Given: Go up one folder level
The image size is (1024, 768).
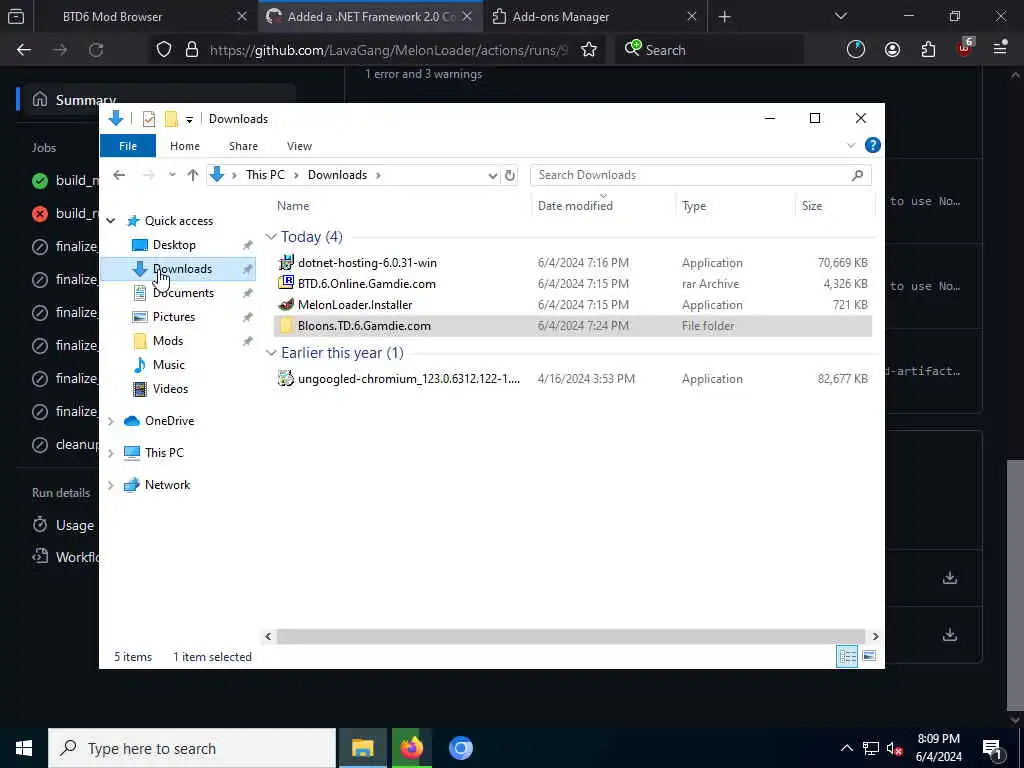Looking at the screenshot, I should [x=193, y=175].
